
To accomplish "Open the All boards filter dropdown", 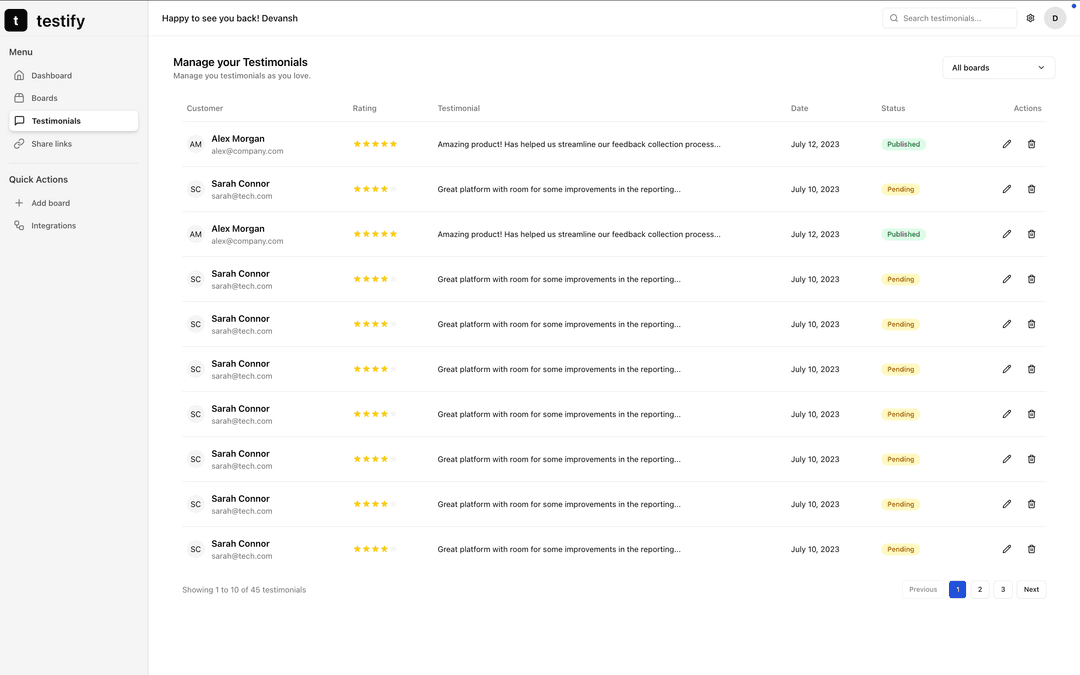I will (x=997, y=67).
